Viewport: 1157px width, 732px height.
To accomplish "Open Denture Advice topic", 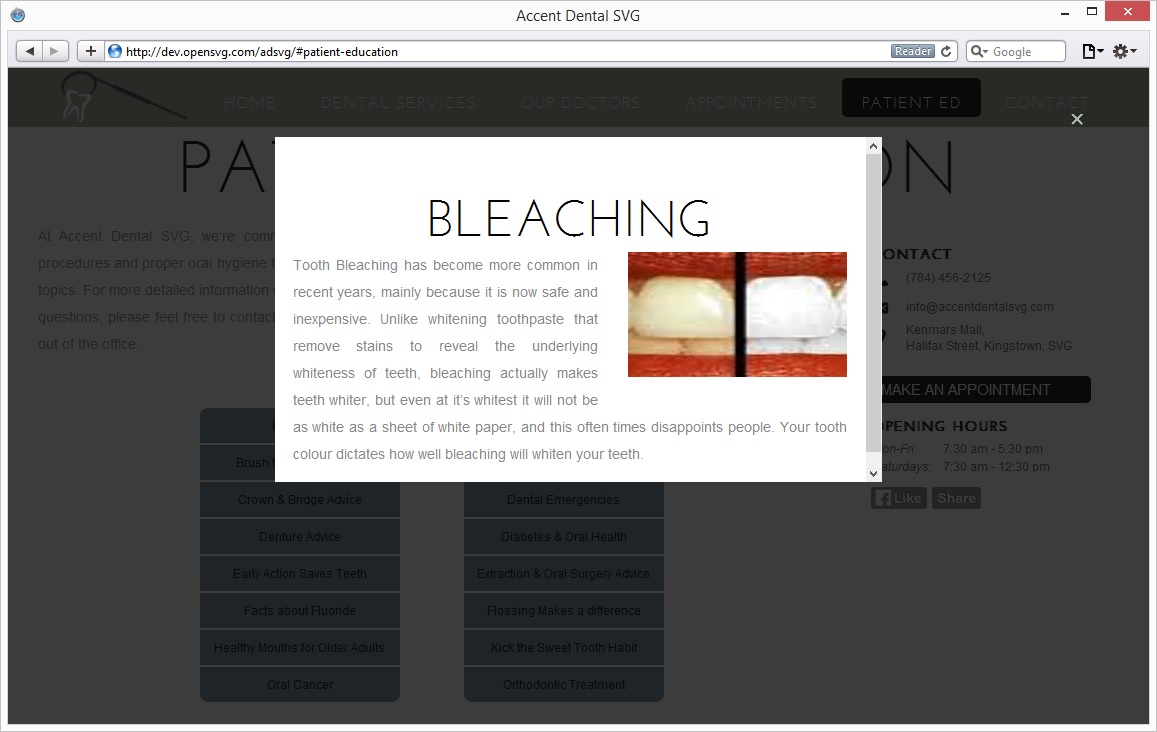I will [x=300, y=536].
